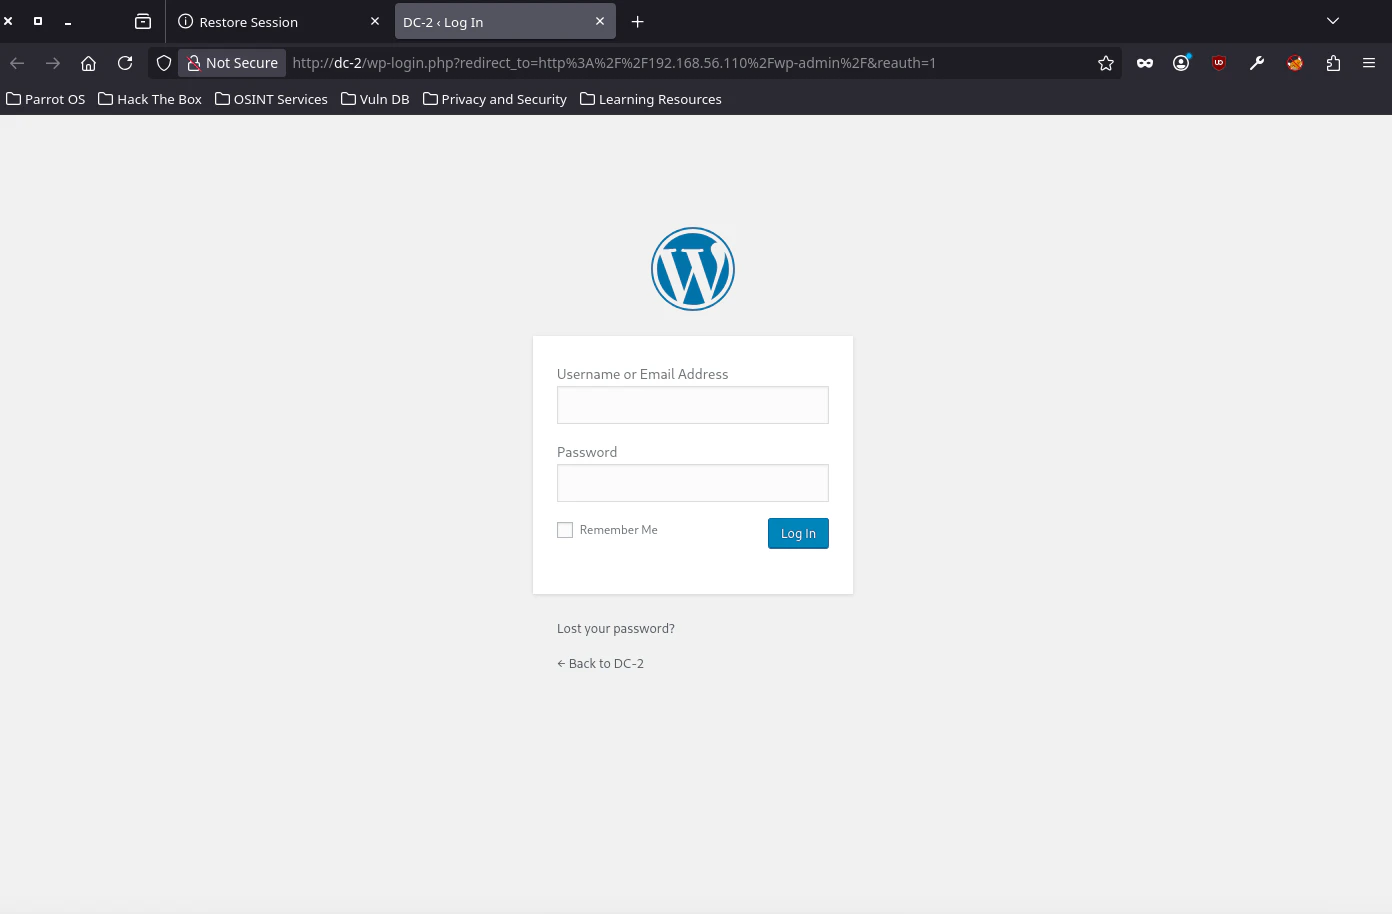Open the Firefox account icon
Image resolution: width=1392 pixels, height=914 pixels.
point(1182,63)
